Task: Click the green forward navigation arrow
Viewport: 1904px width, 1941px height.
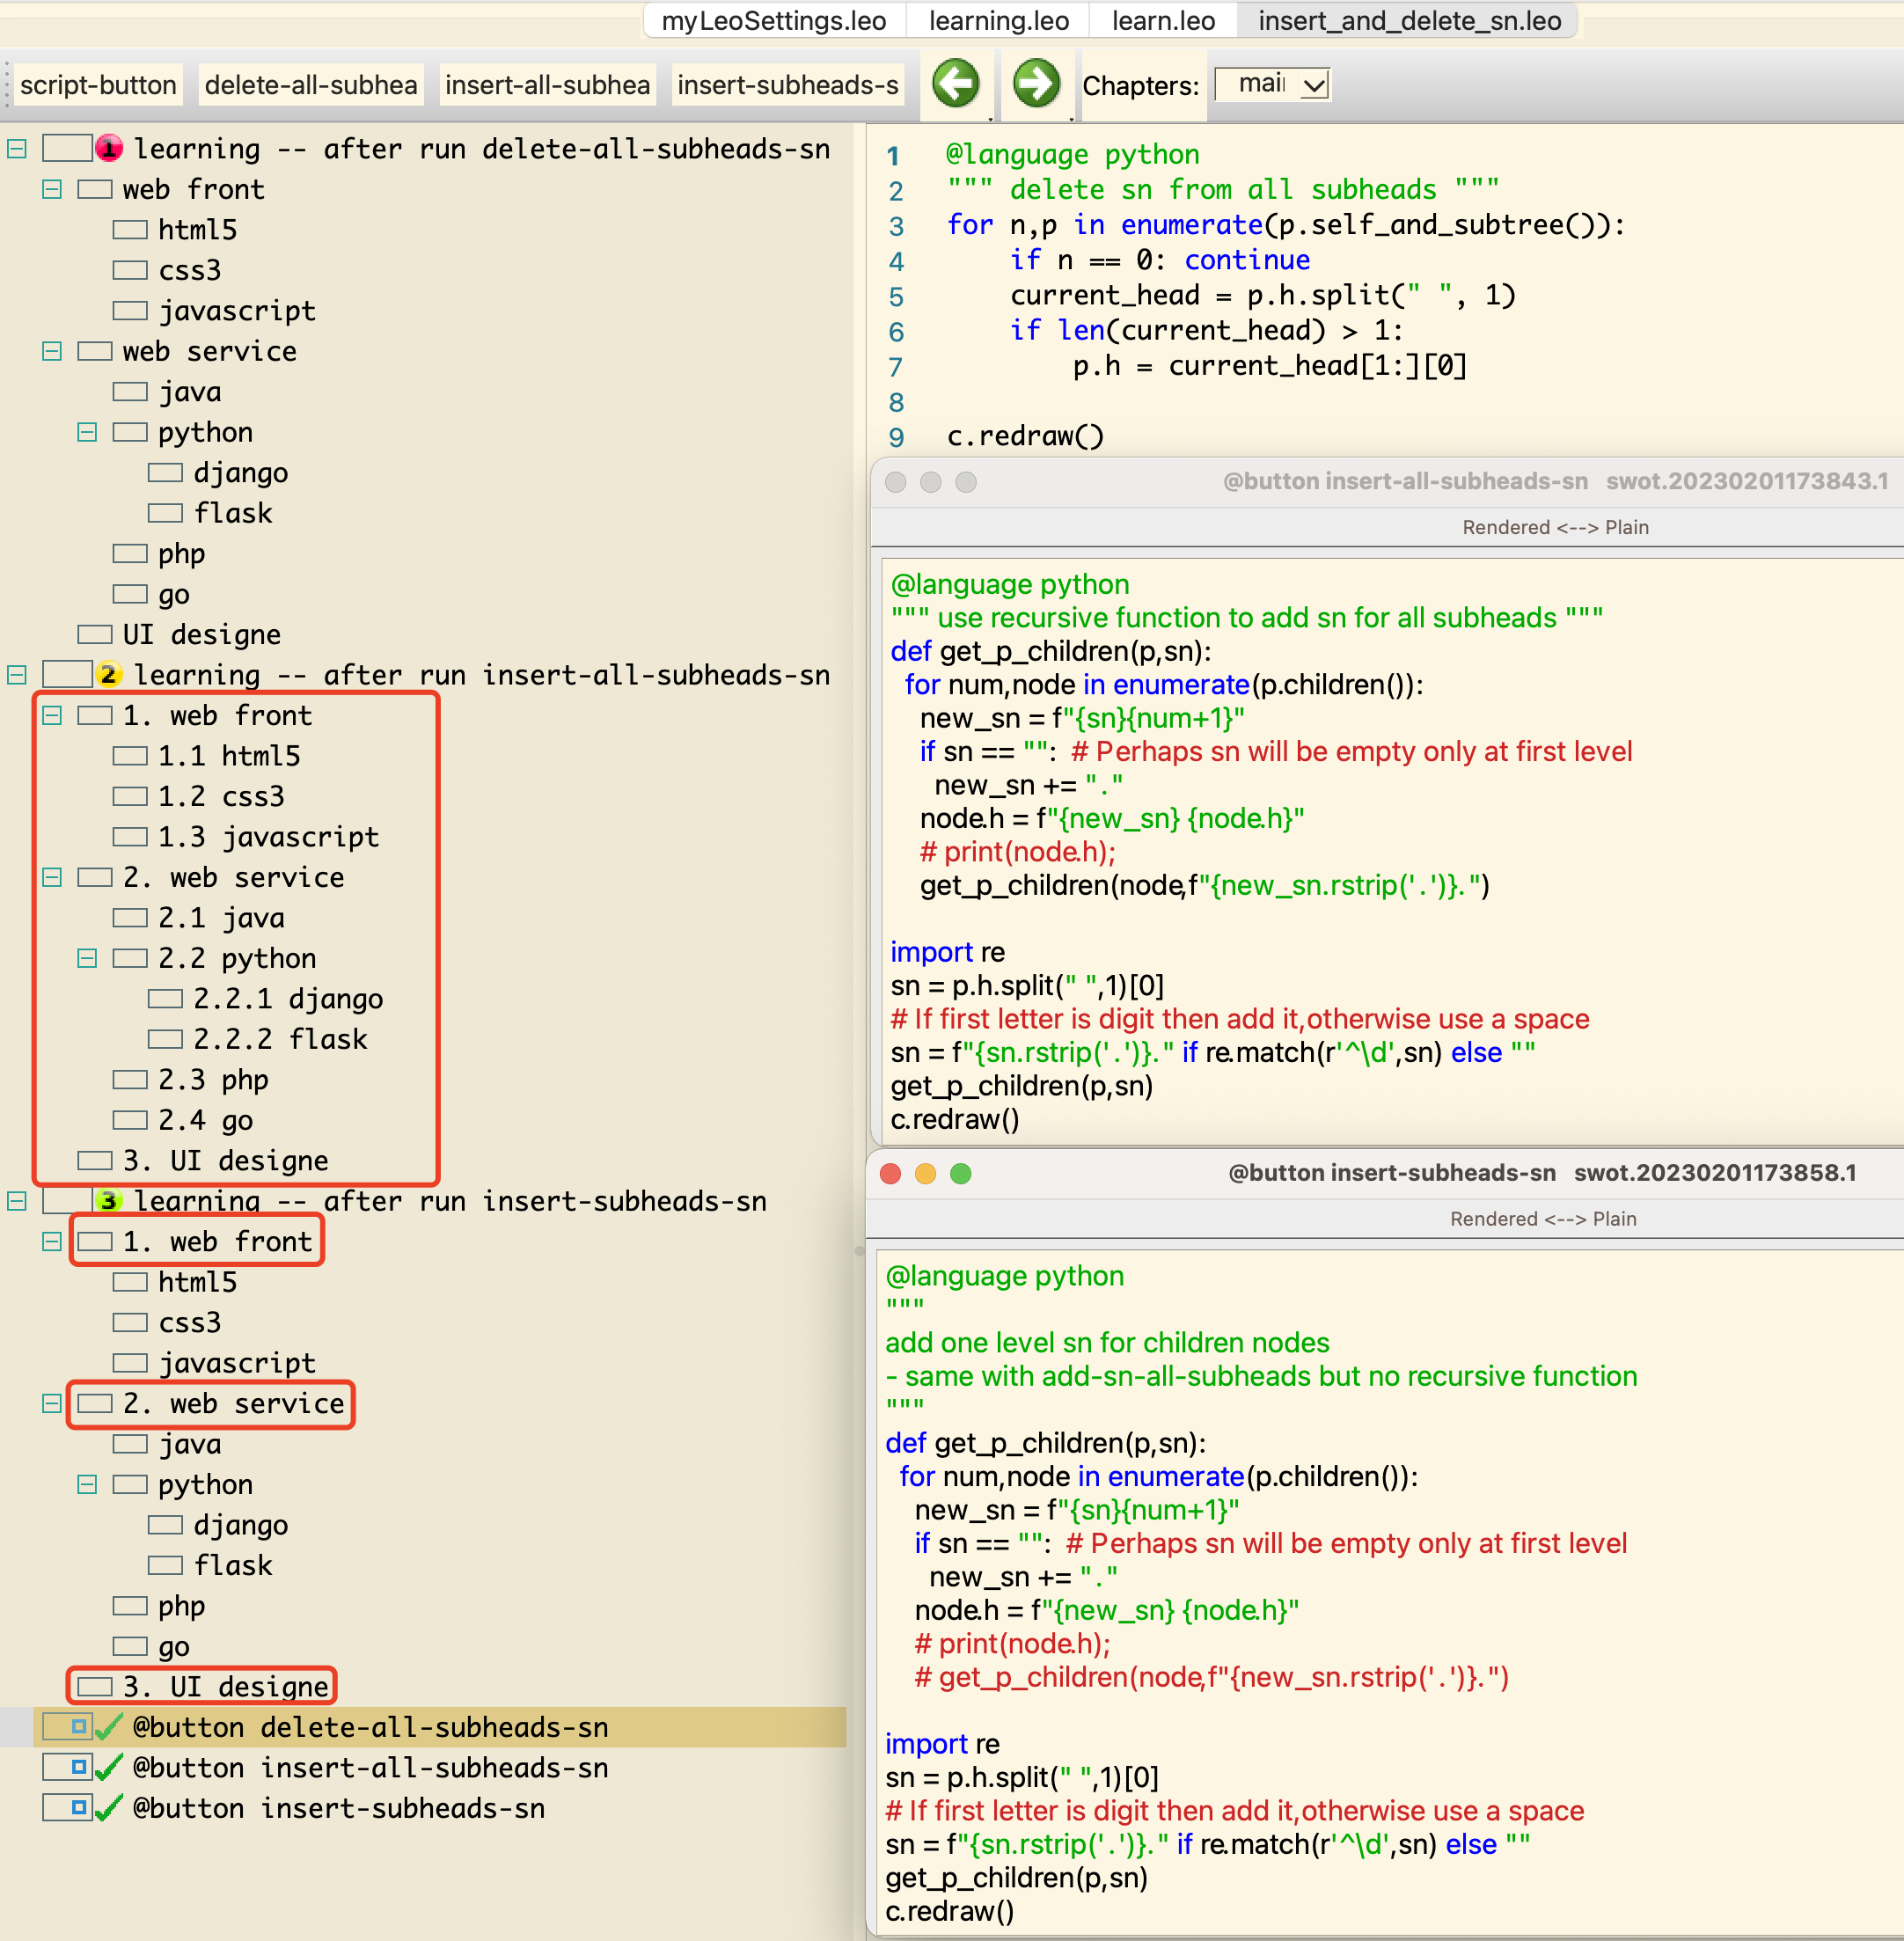Action: [x=1037, y=84]
